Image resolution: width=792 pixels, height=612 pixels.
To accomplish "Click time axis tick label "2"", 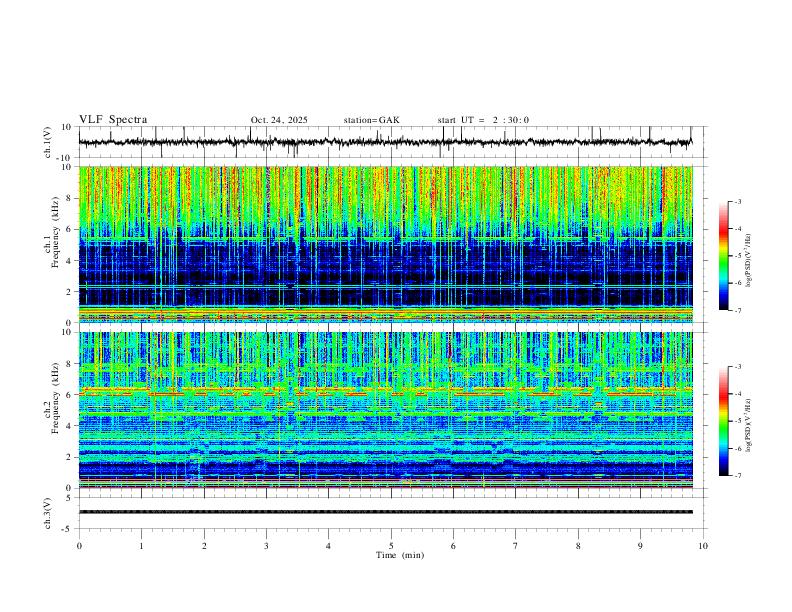I will (x=204, y=546).
